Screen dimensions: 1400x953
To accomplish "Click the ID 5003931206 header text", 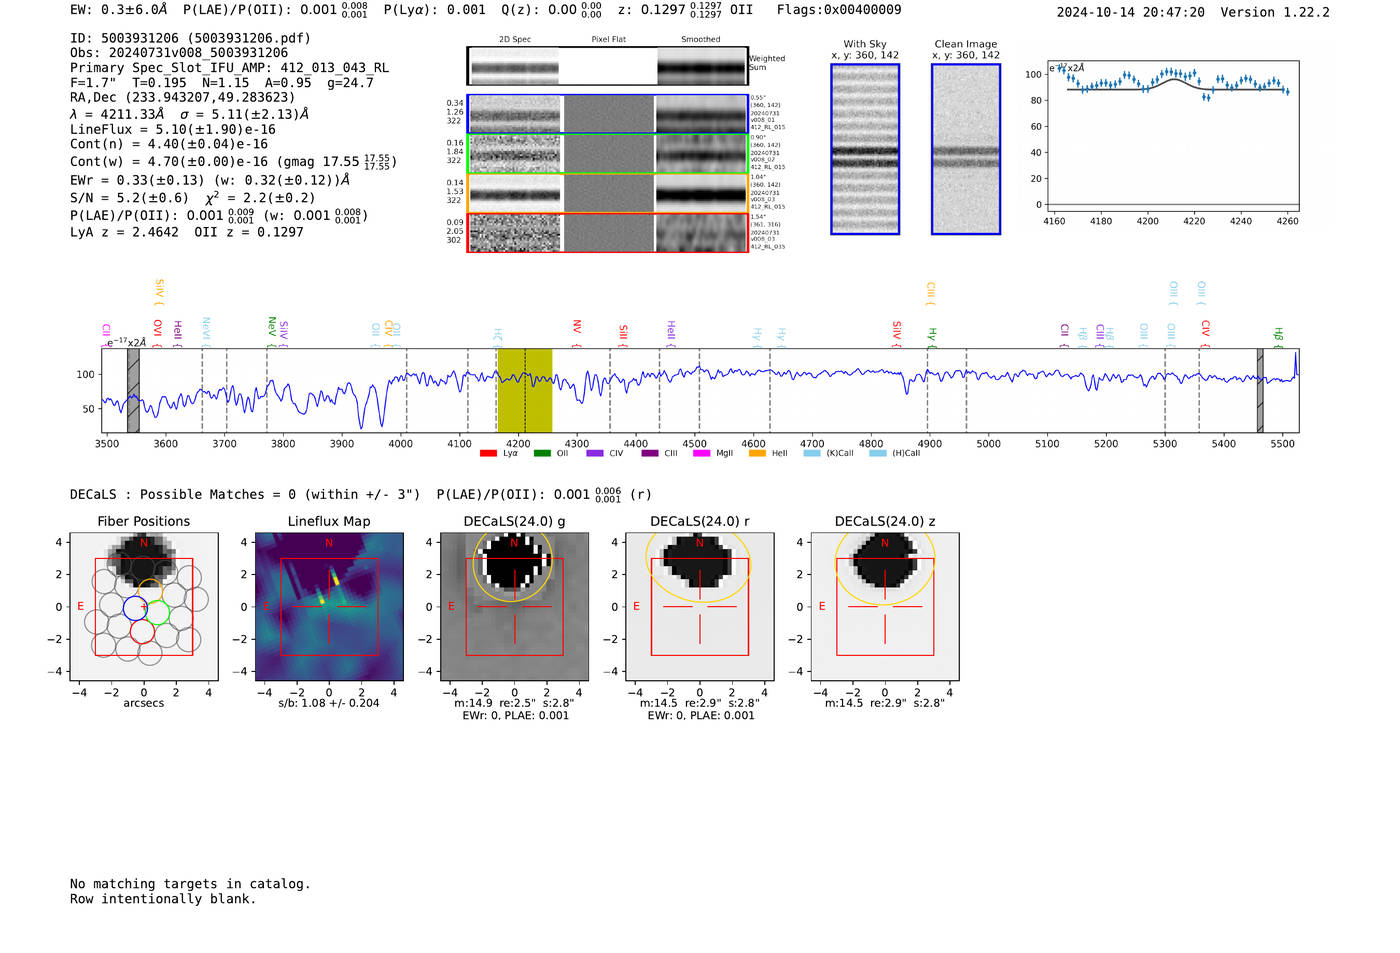I will tap(190, 38).
